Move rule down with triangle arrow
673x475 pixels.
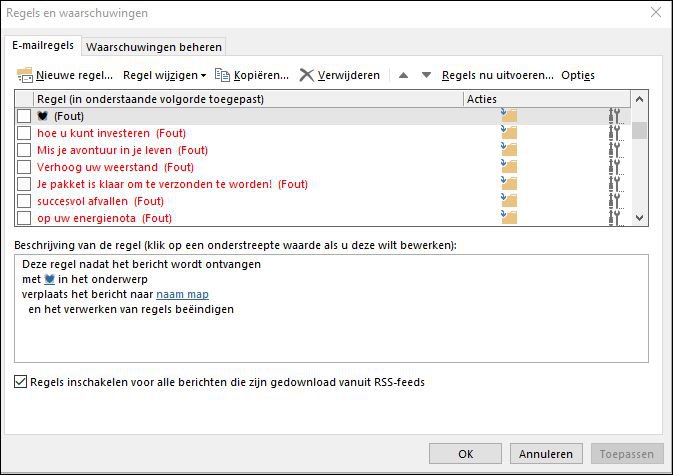(426, 75)
